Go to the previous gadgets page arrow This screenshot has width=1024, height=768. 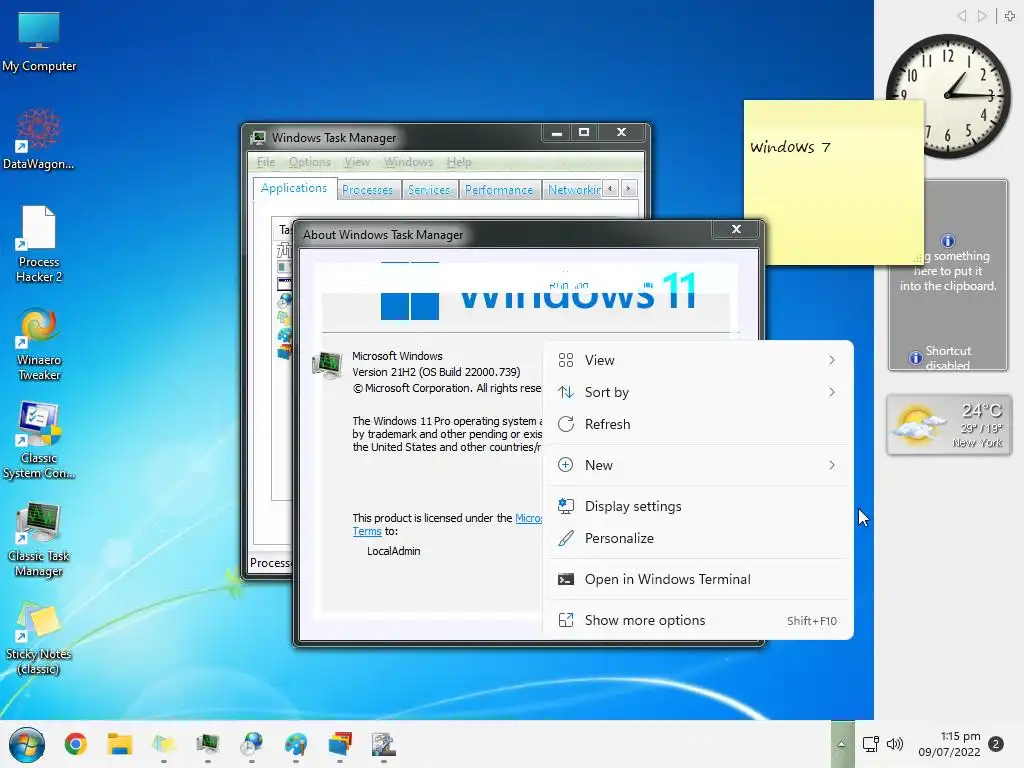[x=961, y=16]
